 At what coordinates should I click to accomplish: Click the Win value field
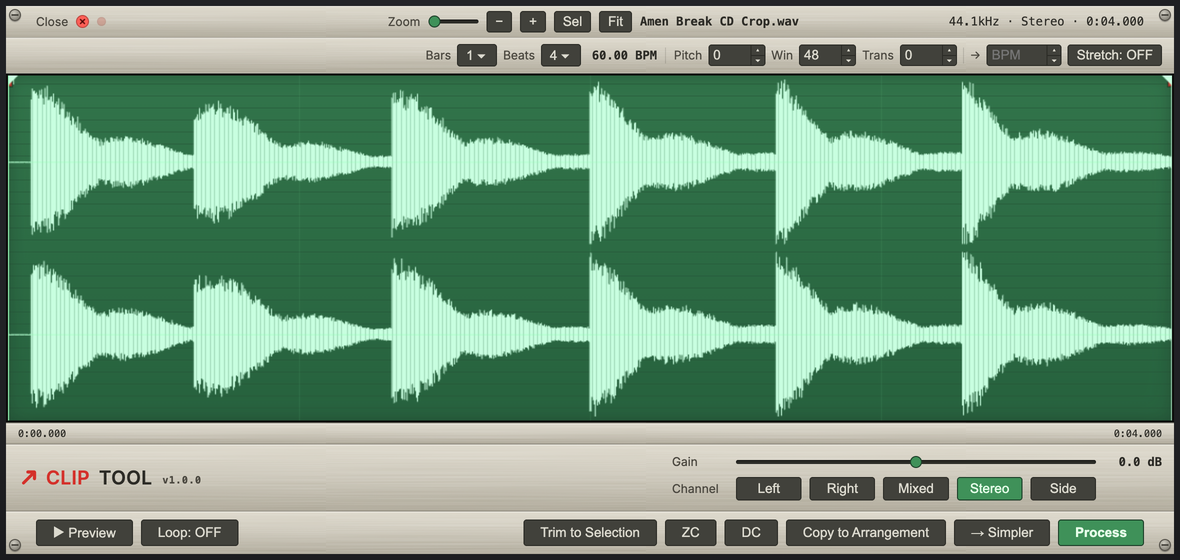820,55
